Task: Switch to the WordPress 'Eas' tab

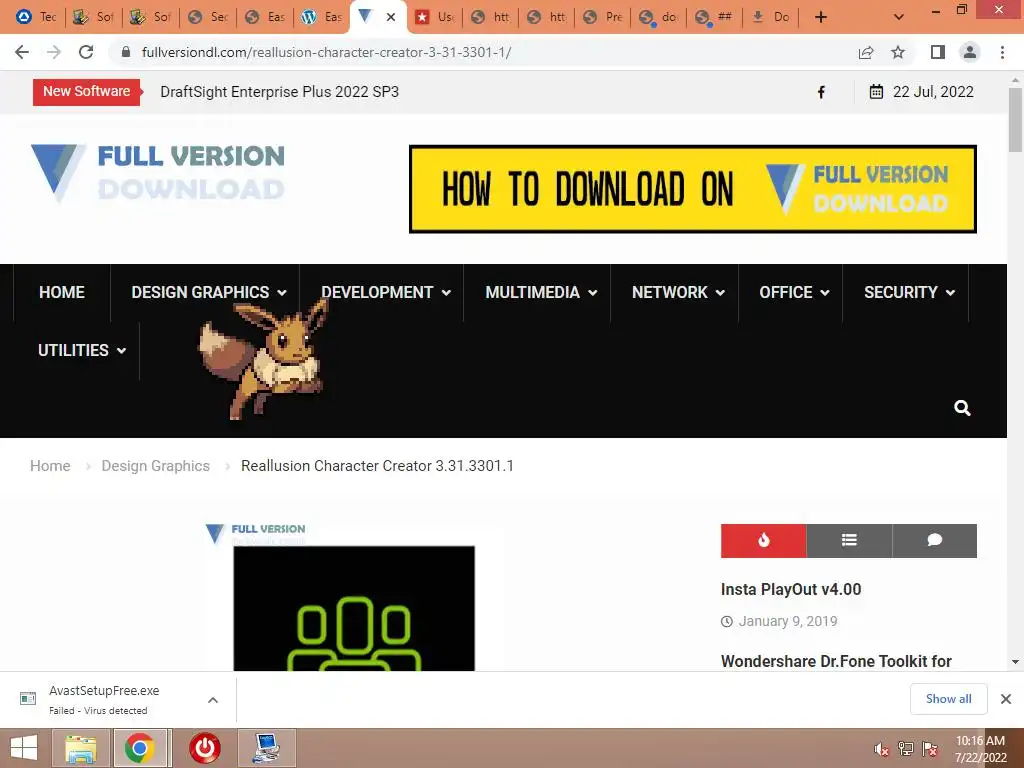Action: [322, 17]
